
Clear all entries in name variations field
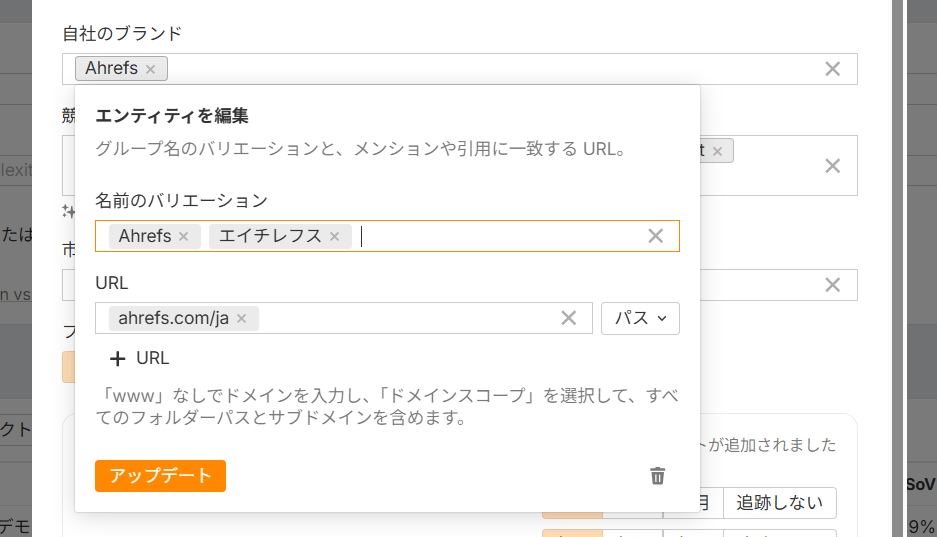pyautogui.click(x=656, y=236)
